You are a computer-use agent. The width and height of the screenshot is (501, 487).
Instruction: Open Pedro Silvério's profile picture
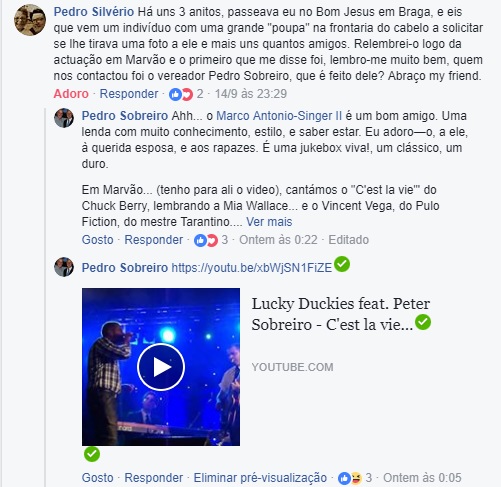tap(30, 20)
